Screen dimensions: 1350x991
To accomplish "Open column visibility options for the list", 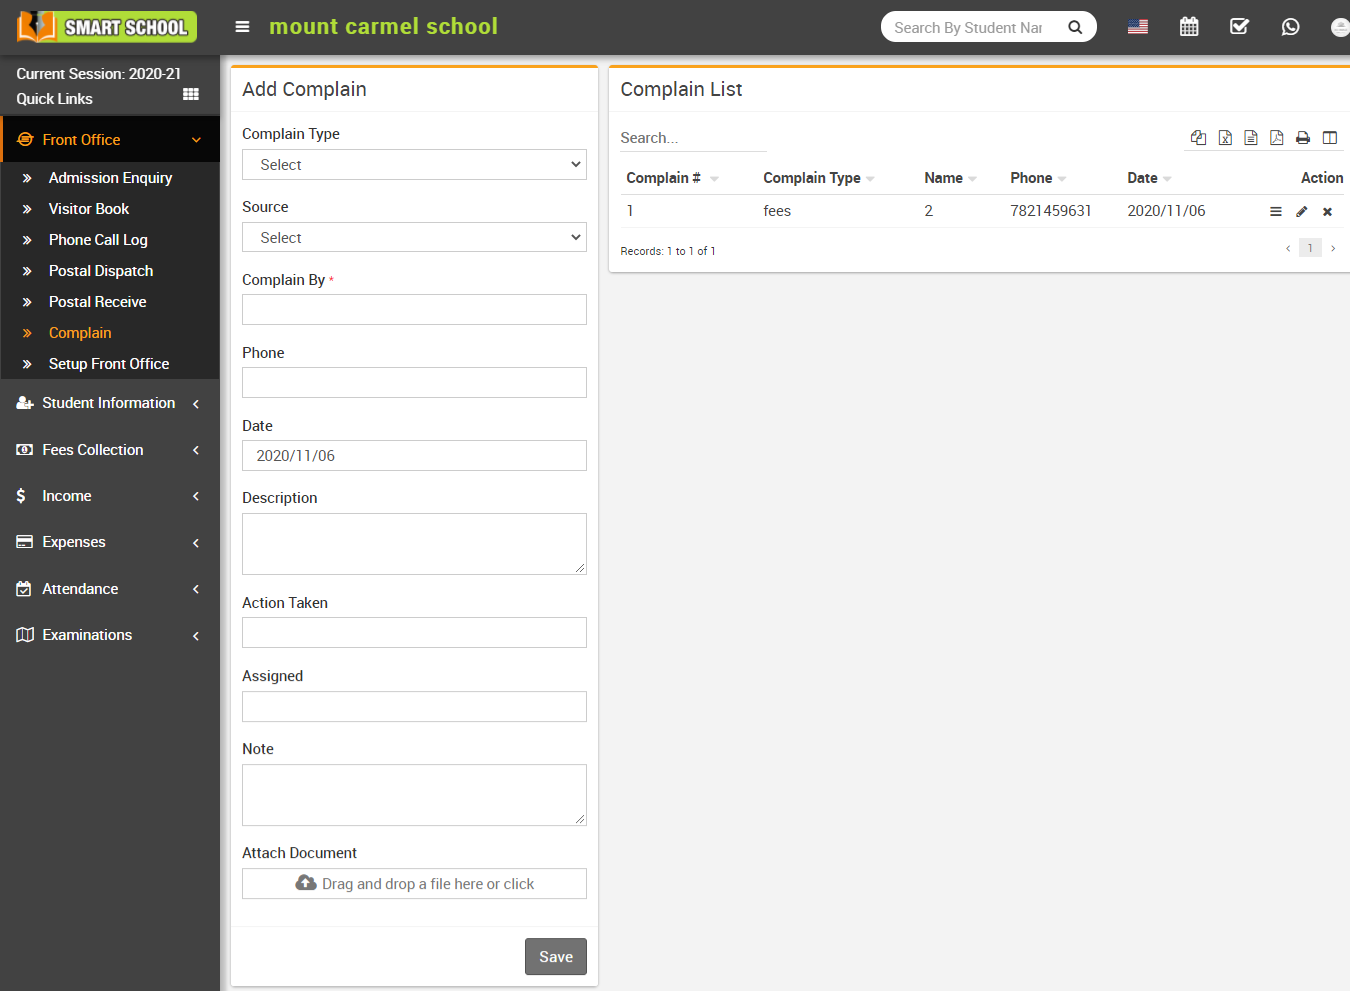I will pos(1329,137).
